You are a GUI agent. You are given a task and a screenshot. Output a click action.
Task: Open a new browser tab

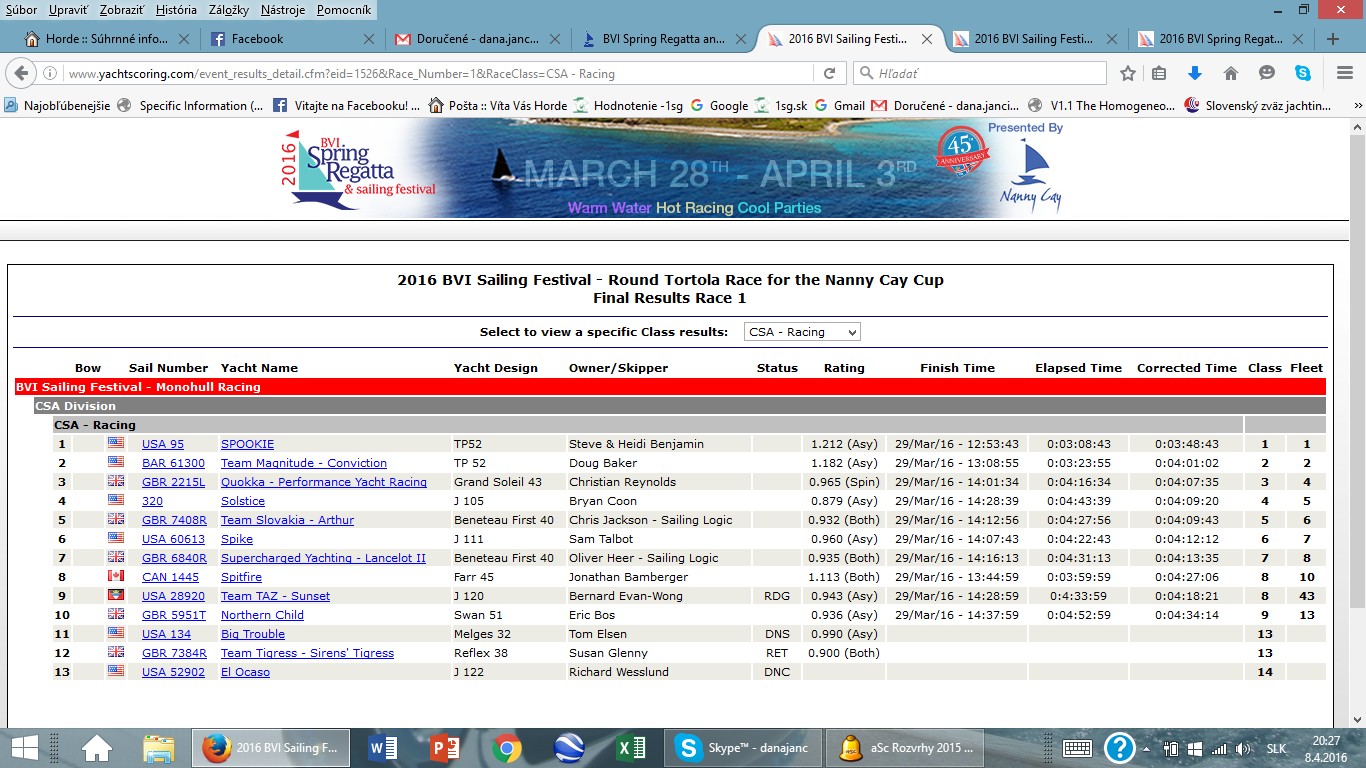(1332, 39)
